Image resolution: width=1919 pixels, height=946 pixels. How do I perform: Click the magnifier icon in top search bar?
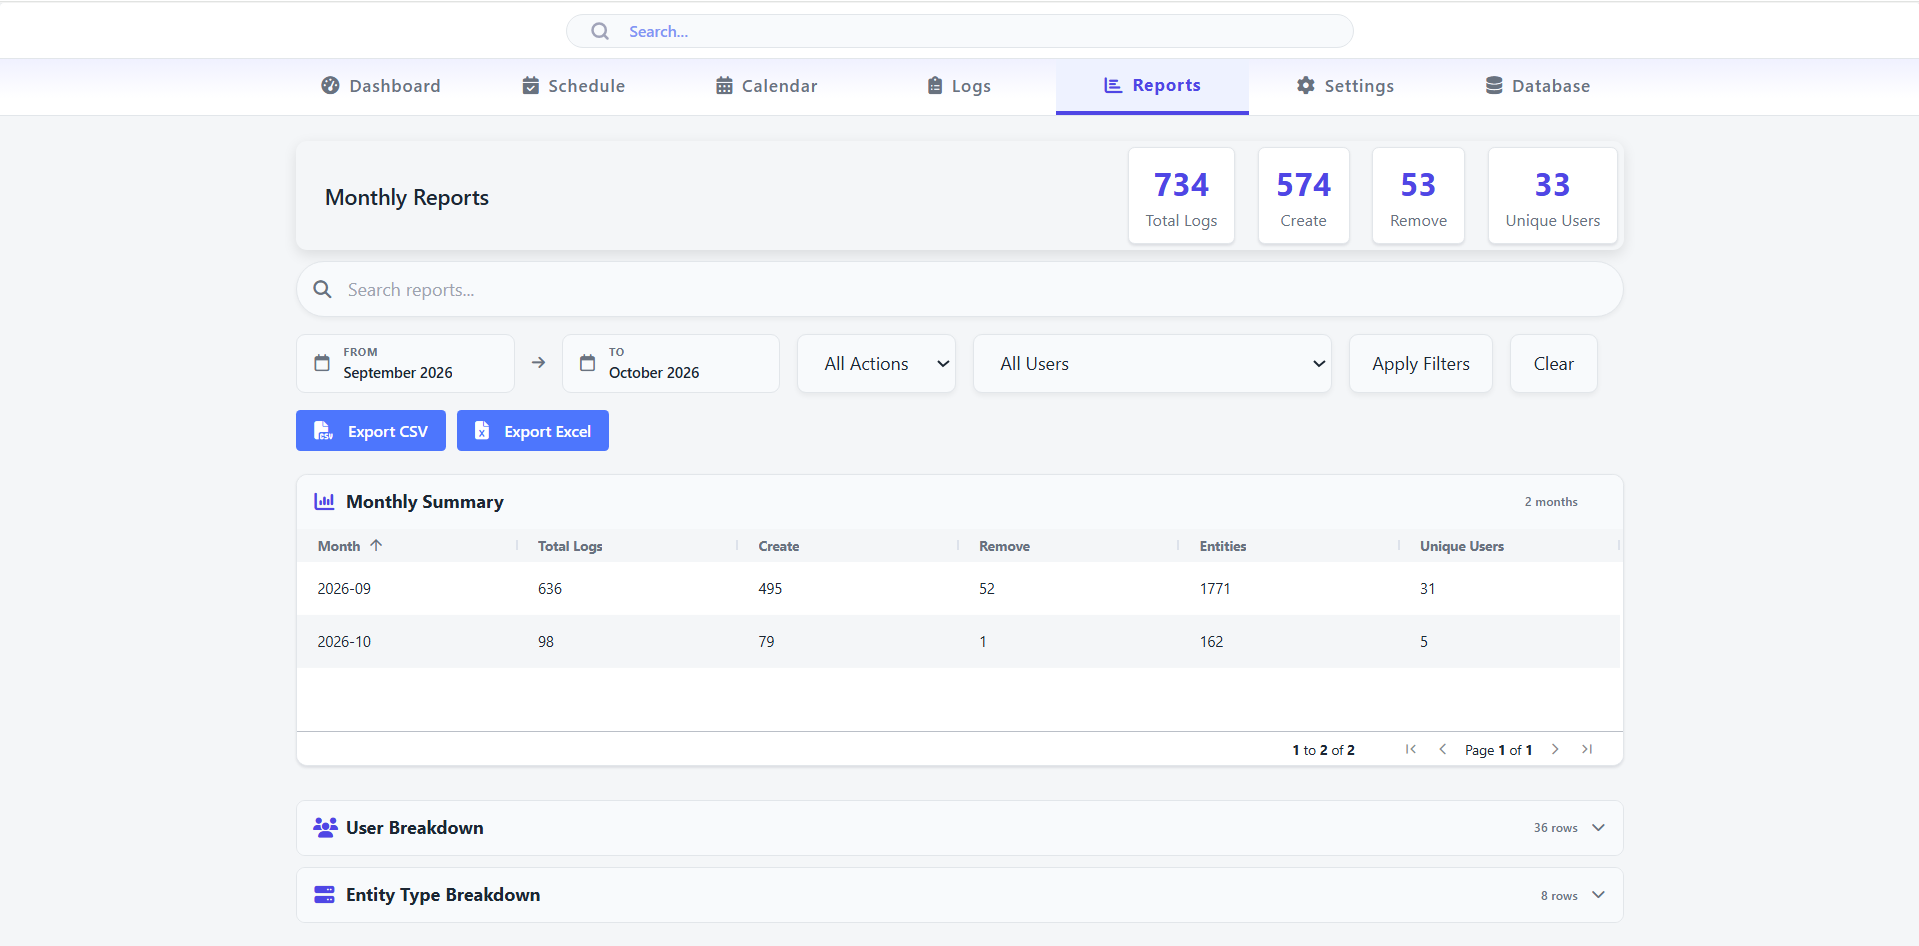600,31
